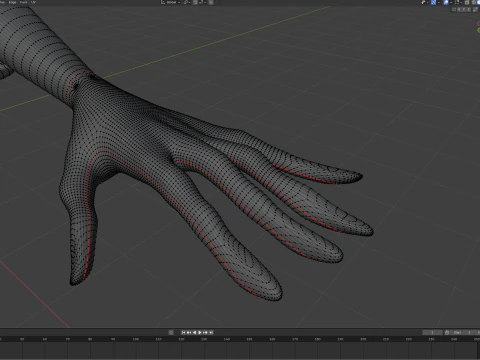Select solid viewport shading
Screen dimensions: 480x360
point(478,2)
